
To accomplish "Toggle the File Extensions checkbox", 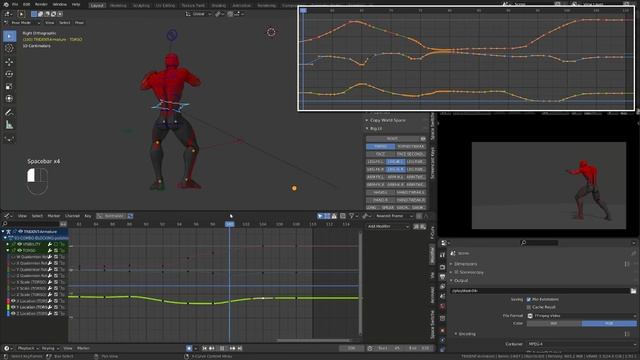I will click(x=529, y=299).
